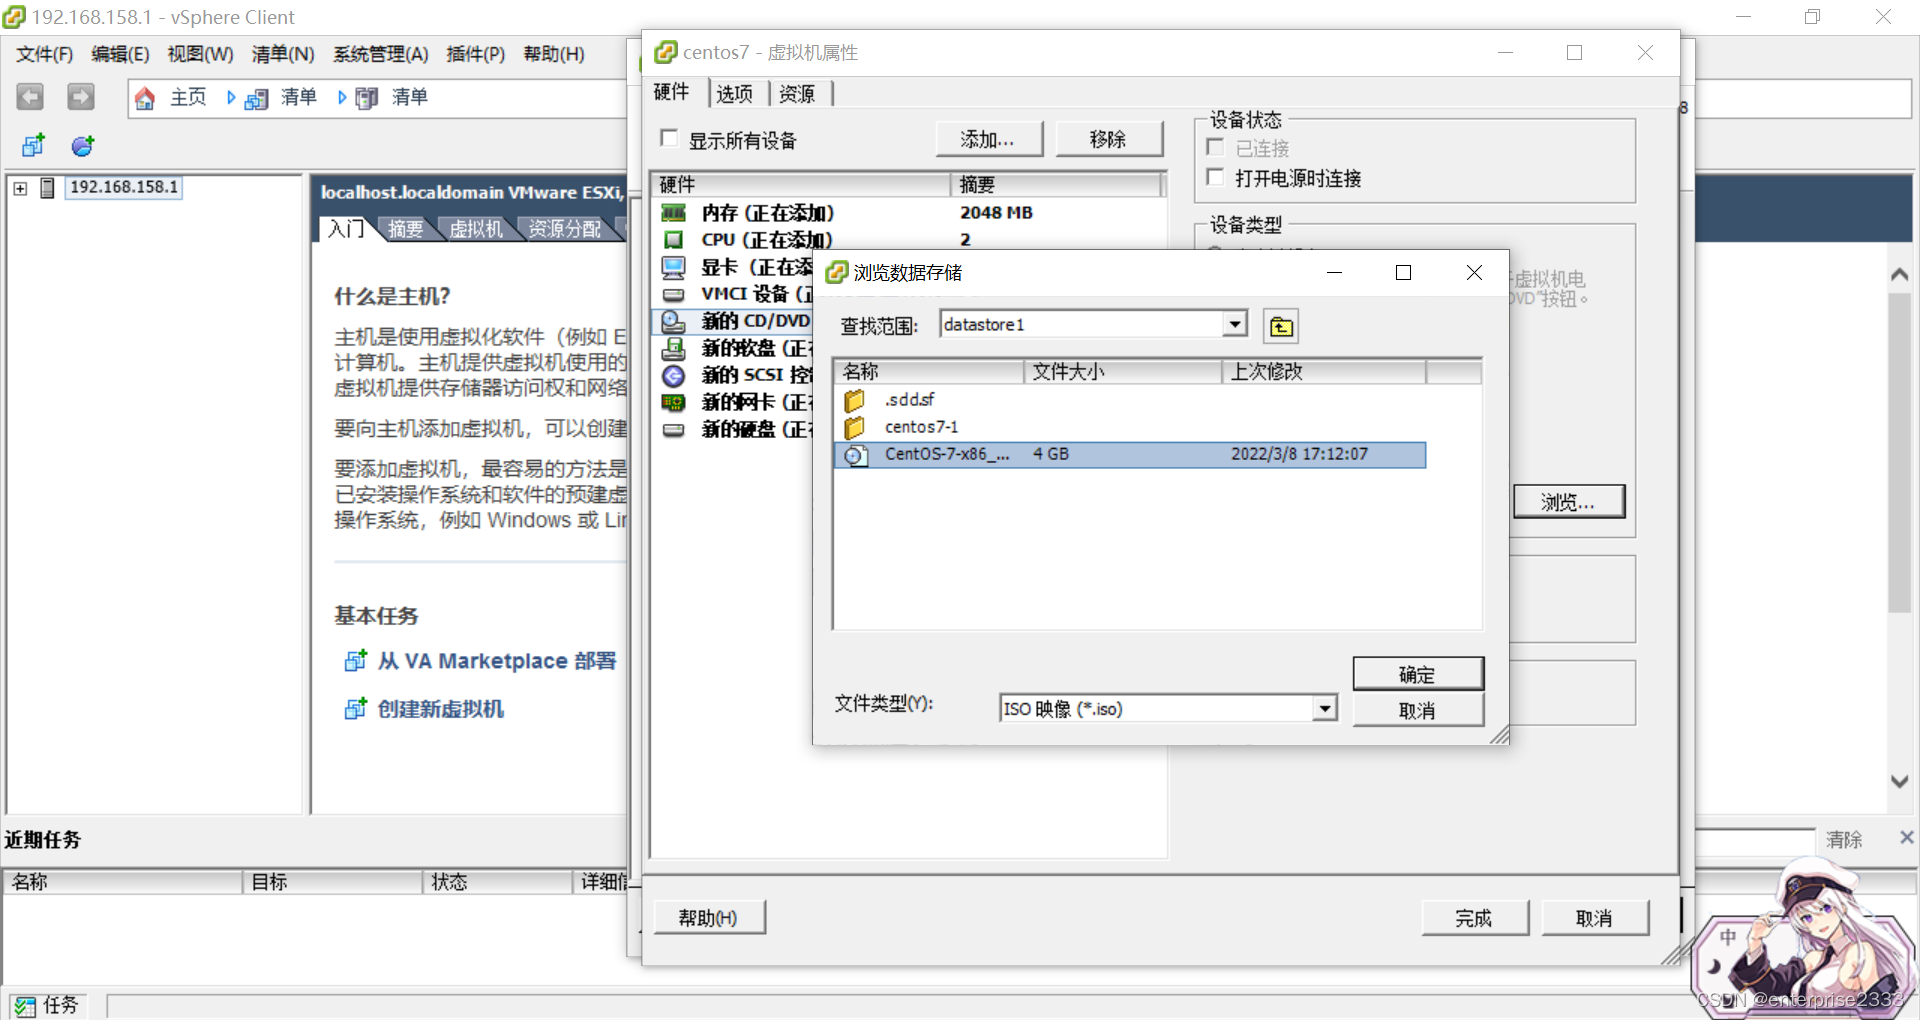The height and width of the screenshot is (1020, 1920).
Task: Open the Home (主页) icon in the address bar
Action: (145, 98)
